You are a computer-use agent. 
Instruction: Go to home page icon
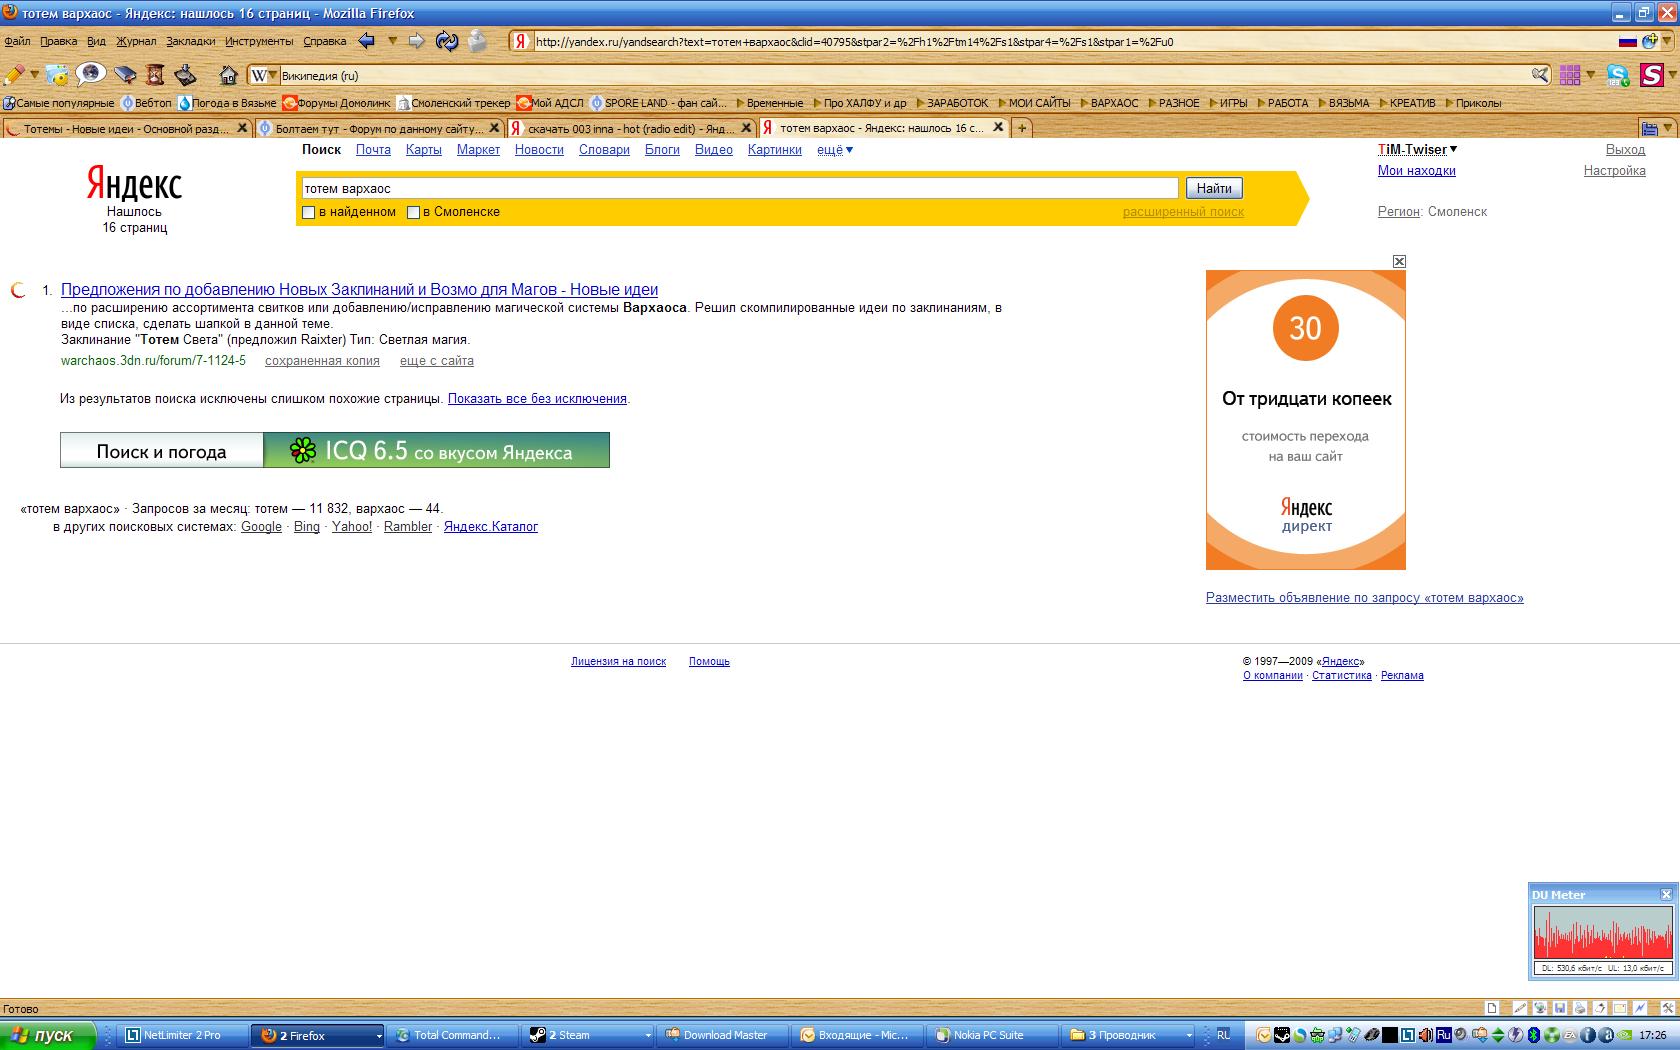pyautogui.click(x=229, y=75)
